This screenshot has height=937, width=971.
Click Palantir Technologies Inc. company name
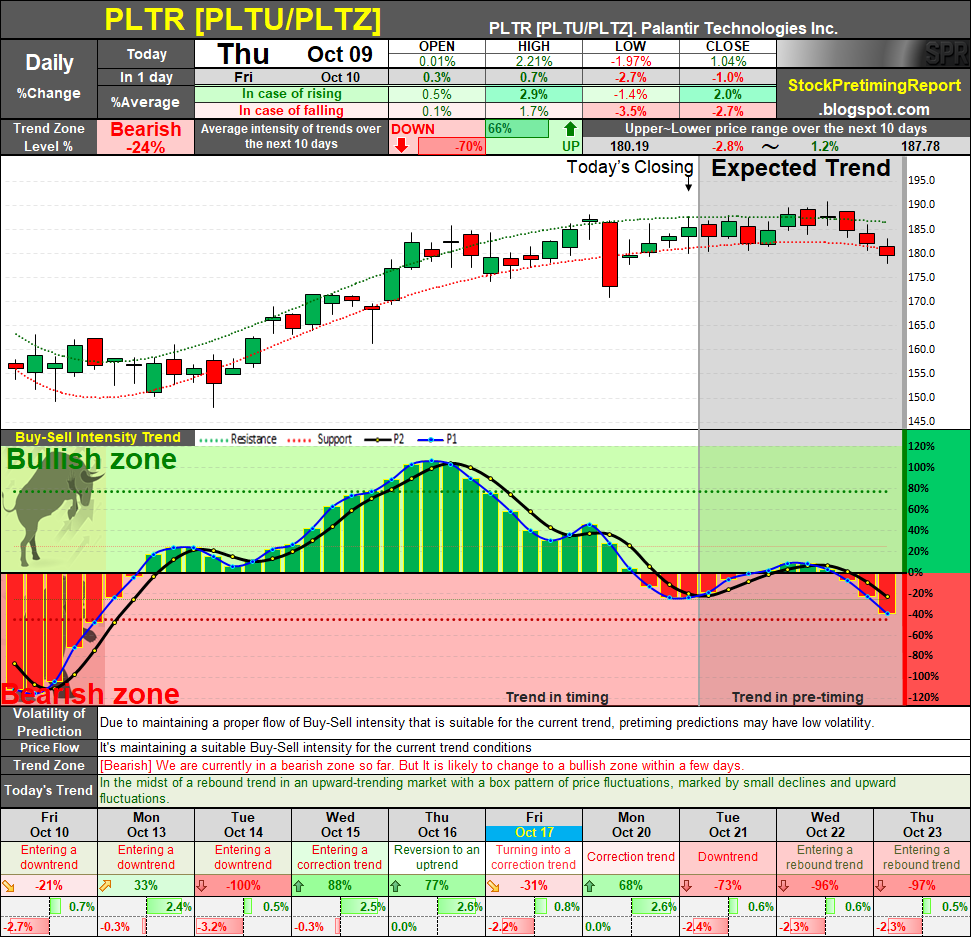tap(739, 28)
